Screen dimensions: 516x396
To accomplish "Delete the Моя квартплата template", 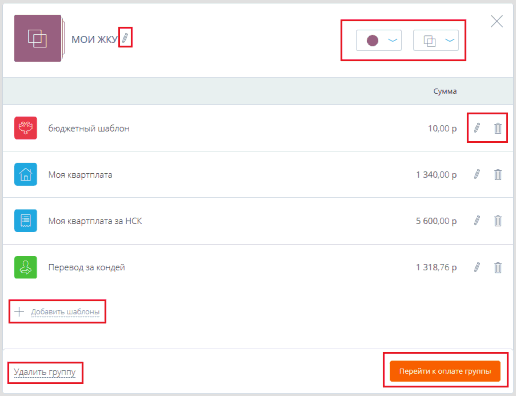I will 498,174.
